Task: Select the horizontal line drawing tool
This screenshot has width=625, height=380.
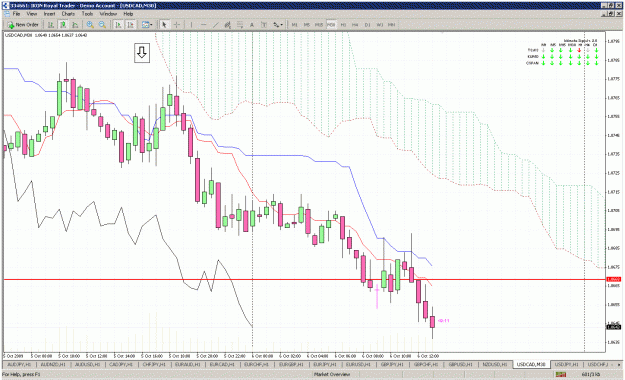Action: 204,25
